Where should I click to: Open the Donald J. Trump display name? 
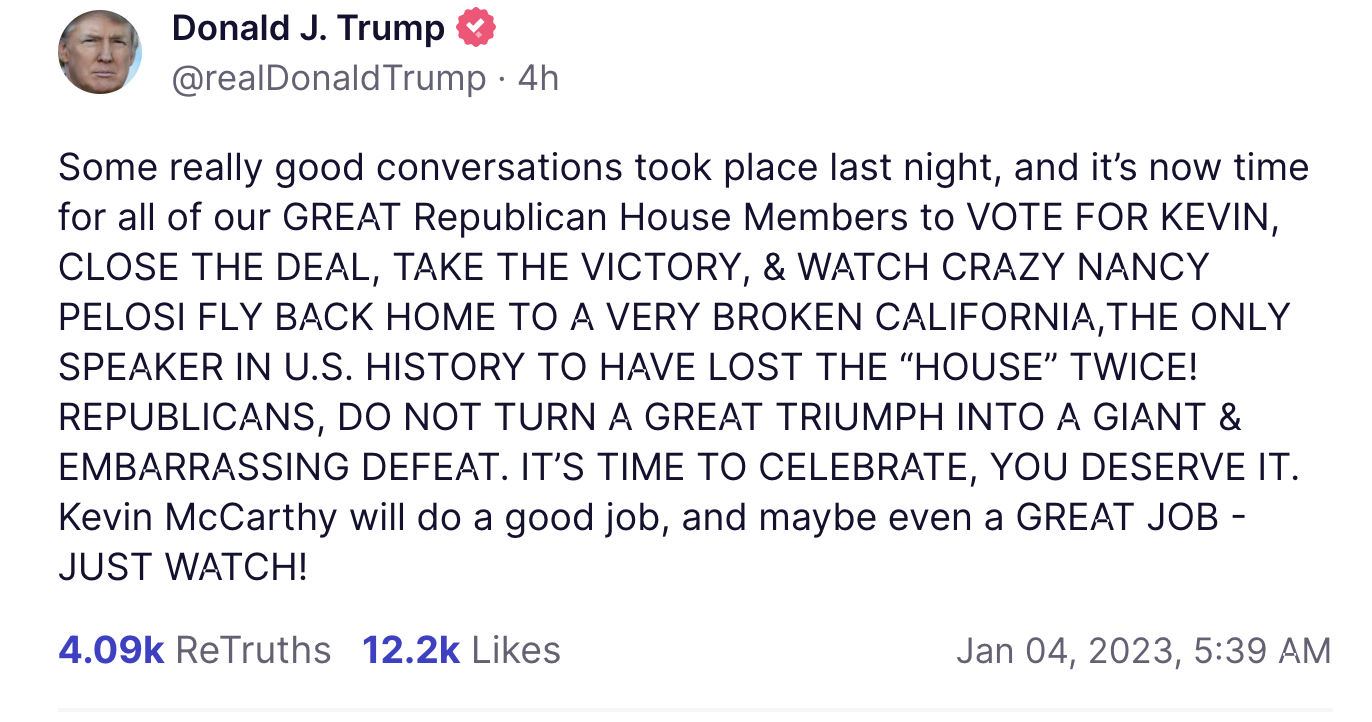tap(308, 28)
